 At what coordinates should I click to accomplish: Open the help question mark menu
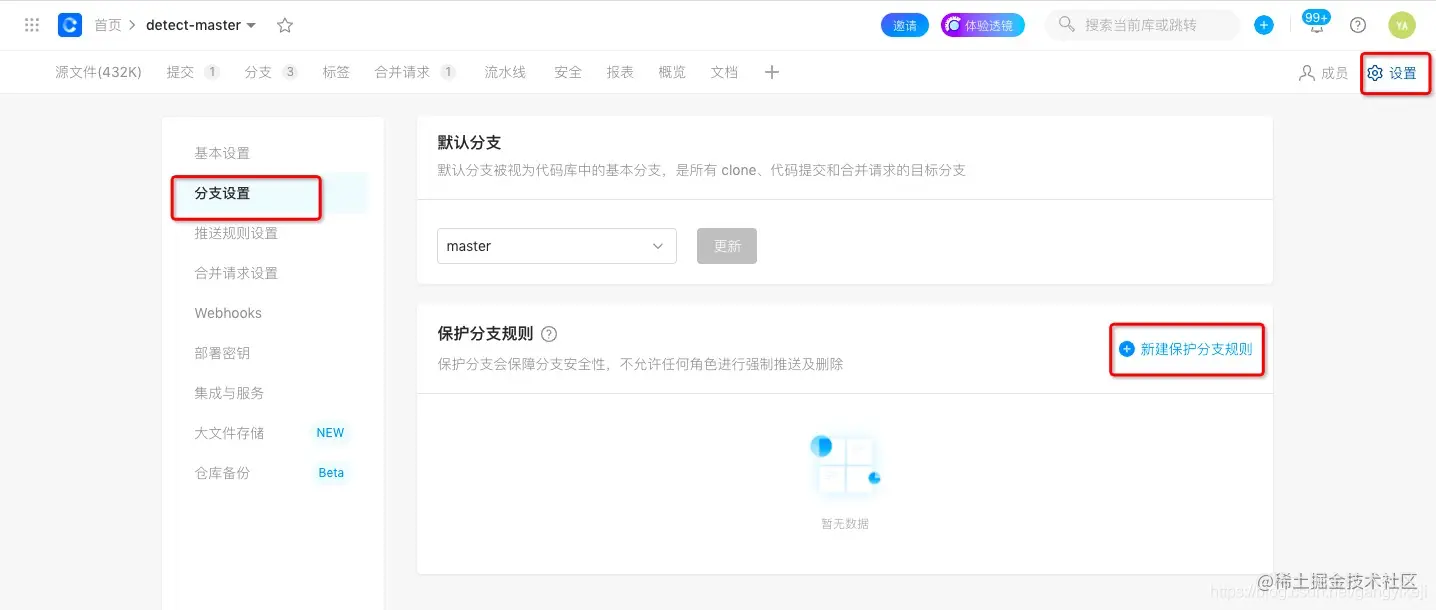coord(1357,24)
